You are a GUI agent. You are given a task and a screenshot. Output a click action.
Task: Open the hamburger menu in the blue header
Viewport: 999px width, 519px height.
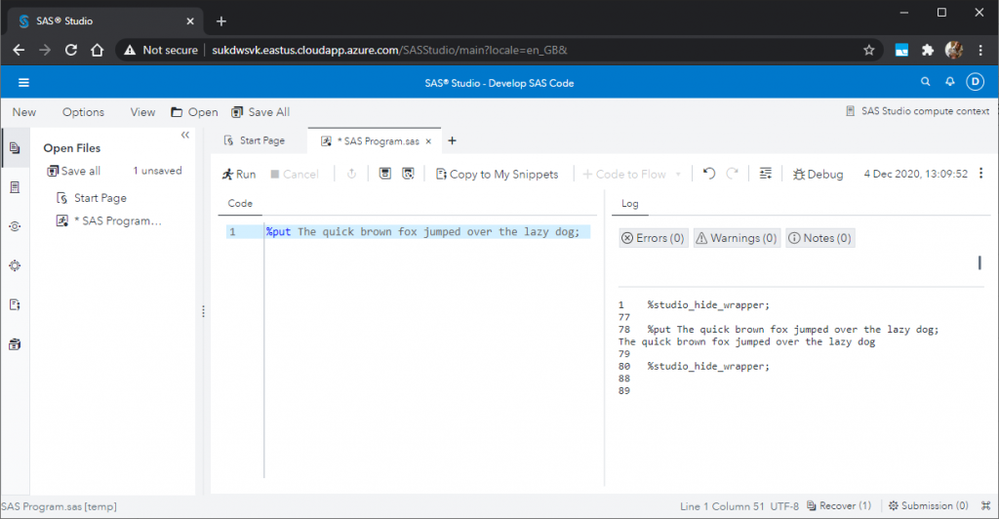coord(24,83)
